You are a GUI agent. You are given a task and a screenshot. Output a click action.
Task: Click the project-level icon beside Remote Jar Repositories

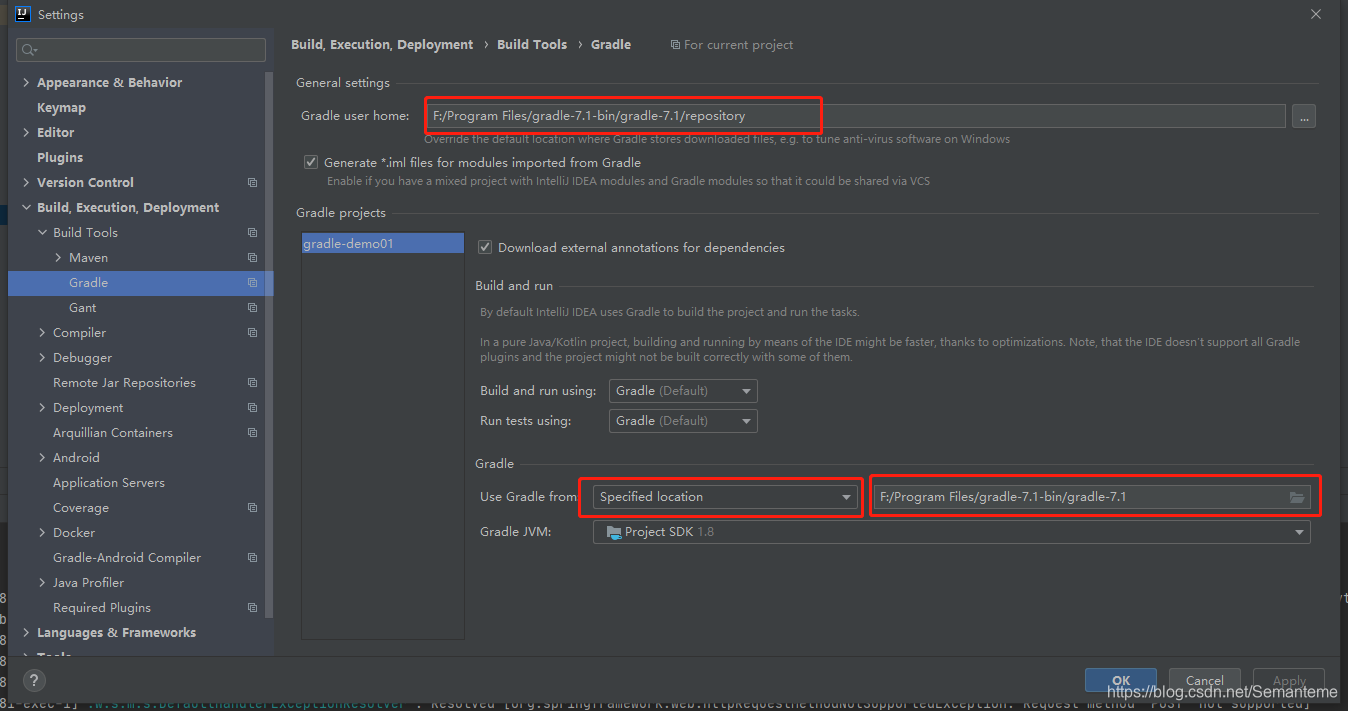coord(252,383)
